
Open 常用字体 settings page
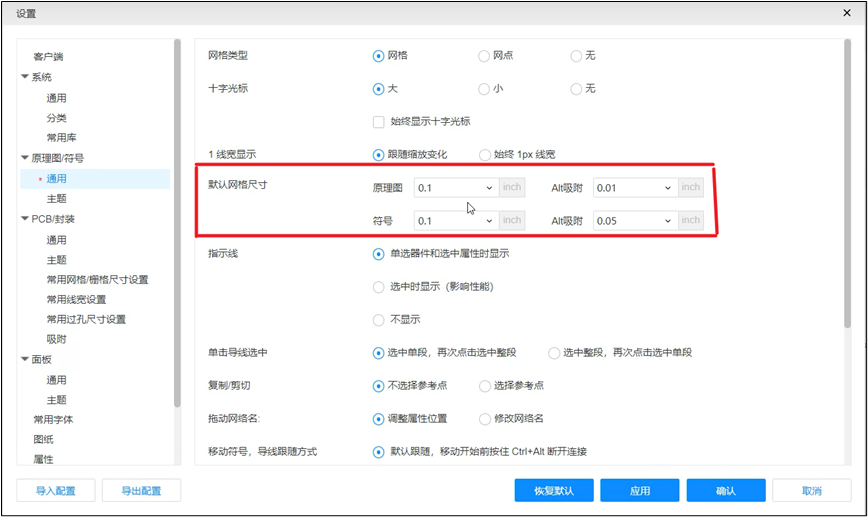click(53, 420)
